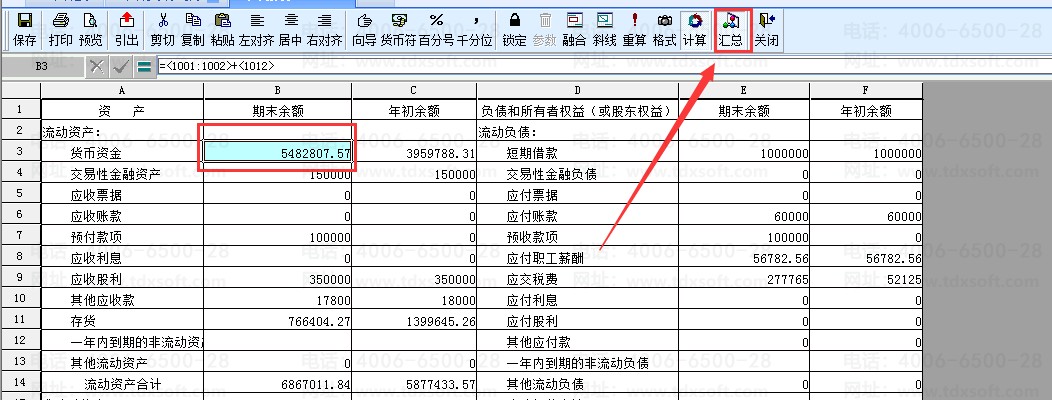This screenshot has height=400, width=1052.
Task: Apply currency symbol format (货币符)
Action: coord(400,30)
